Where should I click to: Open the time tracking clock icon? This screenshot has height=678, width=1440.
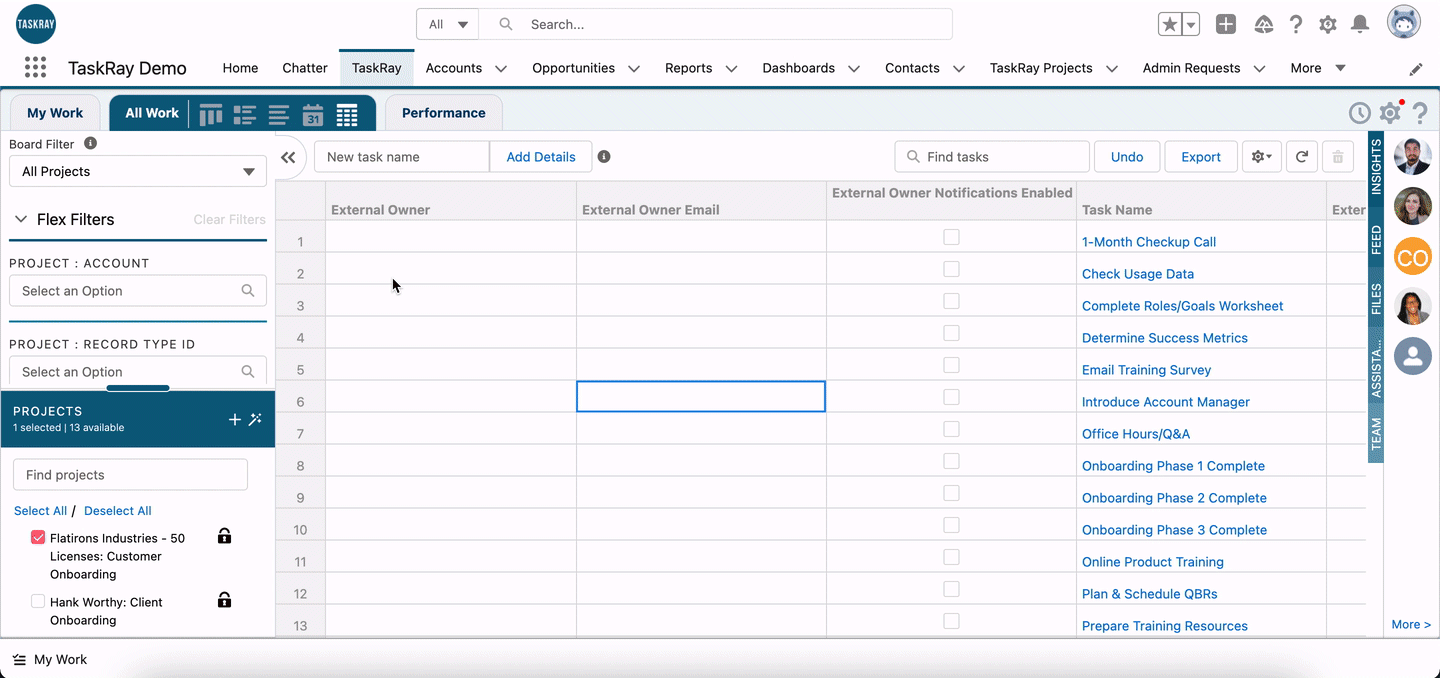1359,113
